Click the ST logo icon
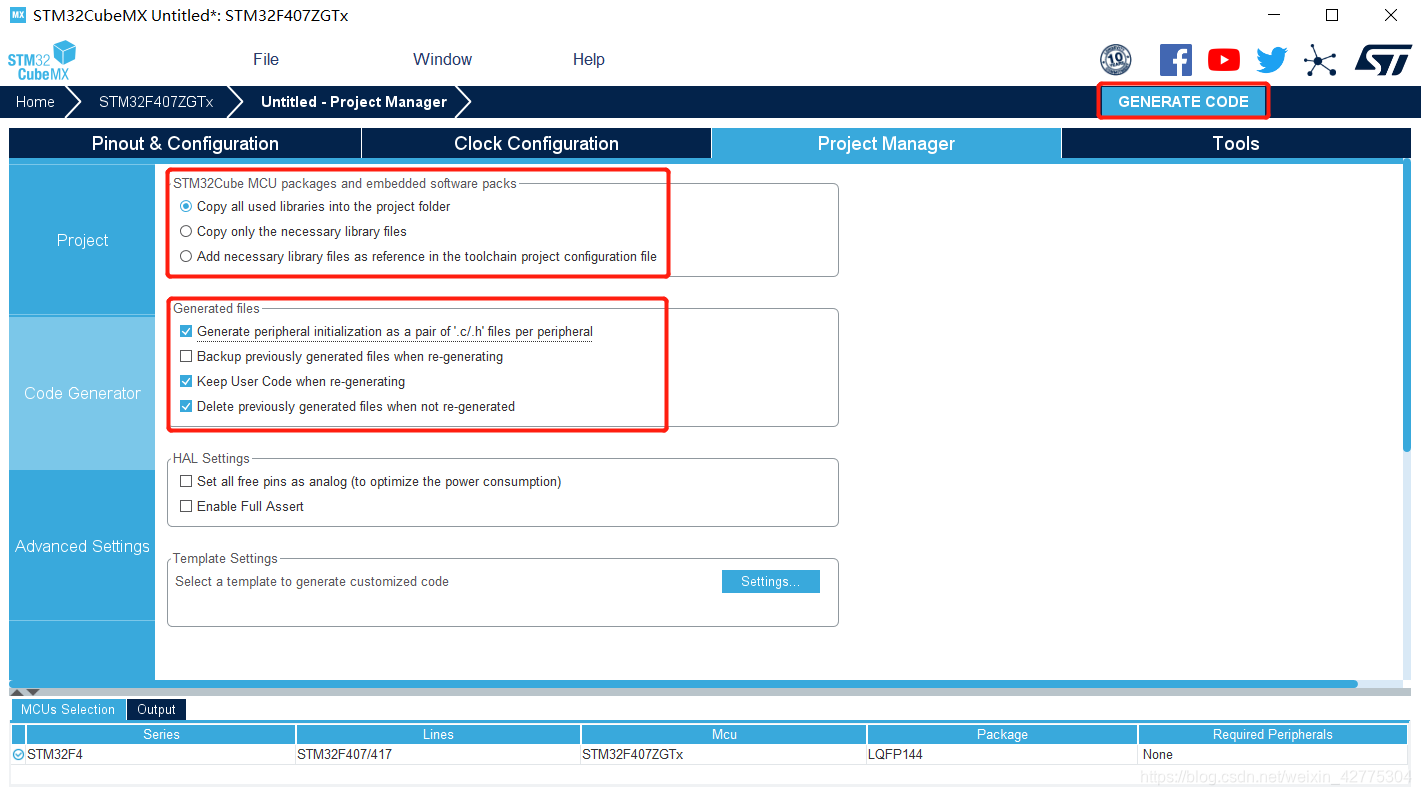This screenshot has height=795, width=1421. [1383, 59]
